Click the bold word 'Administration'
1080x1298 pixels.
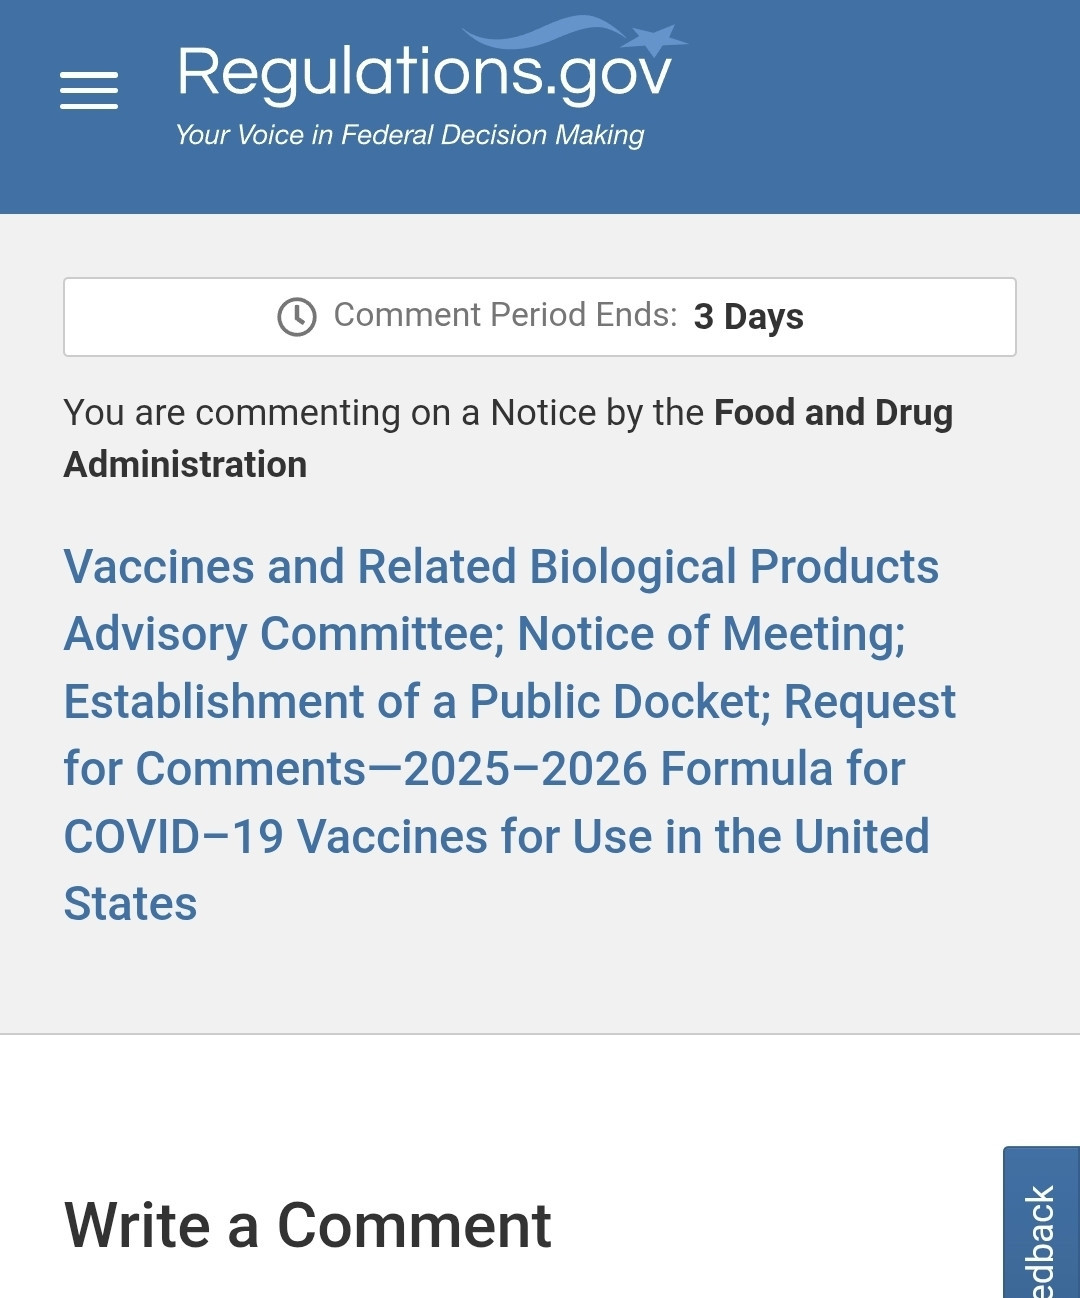tap(185, 464)
